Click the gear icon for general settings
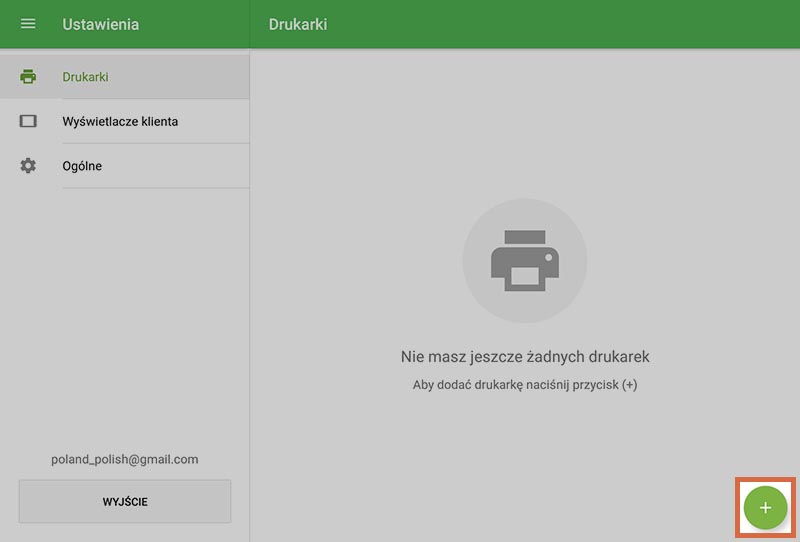 (28, 166)
